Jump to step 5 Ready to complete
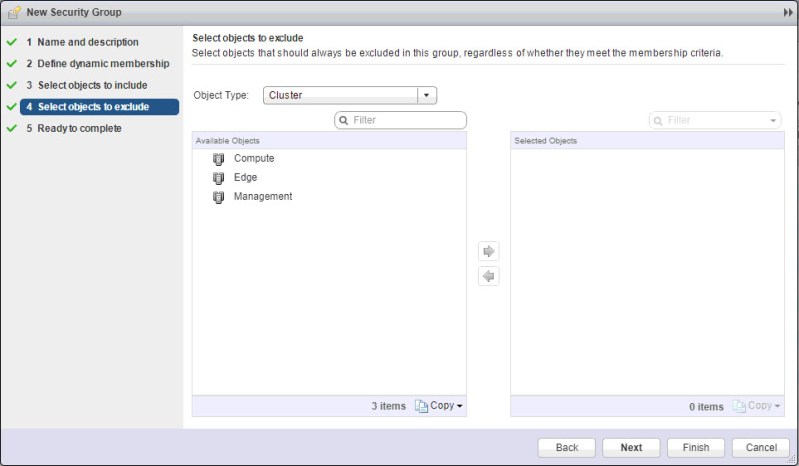This screenshot has width=799, height=466. (x=79, y=128)
